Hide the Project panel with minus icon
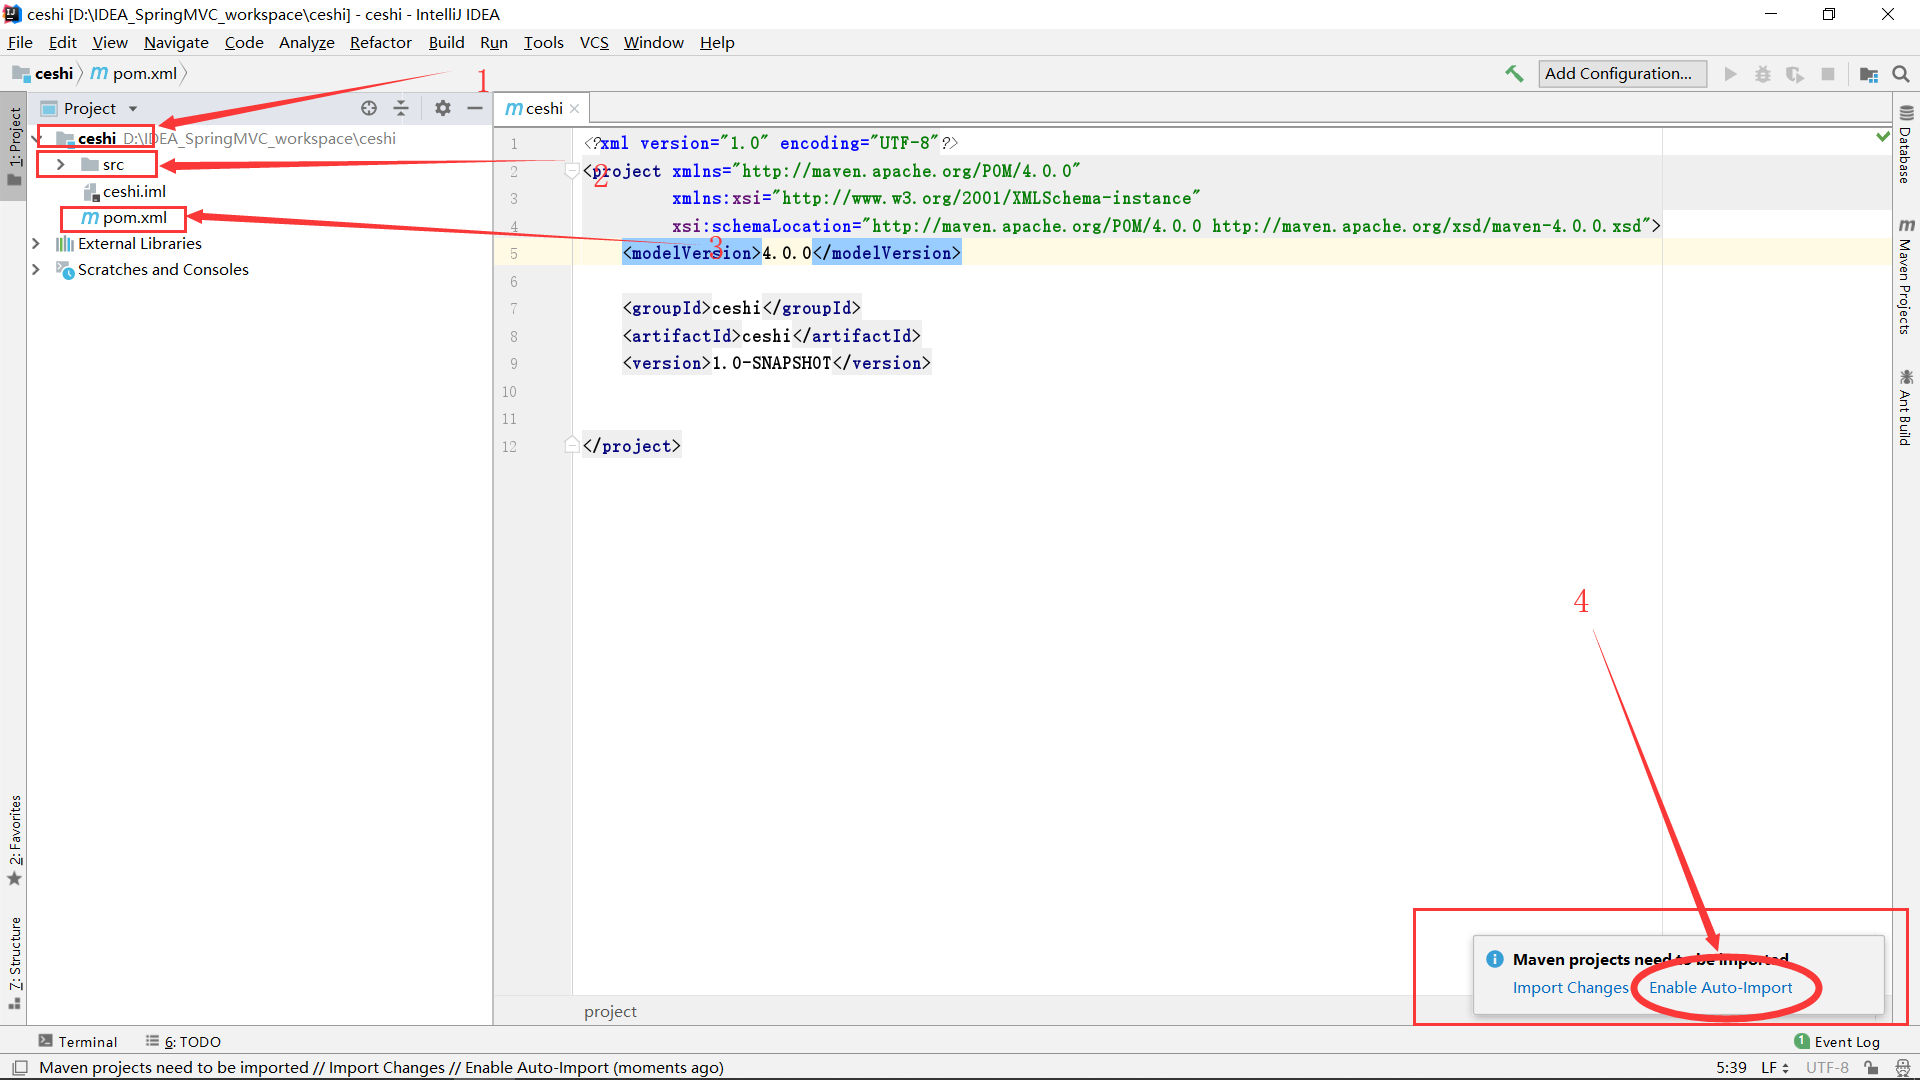 (475, 108)
